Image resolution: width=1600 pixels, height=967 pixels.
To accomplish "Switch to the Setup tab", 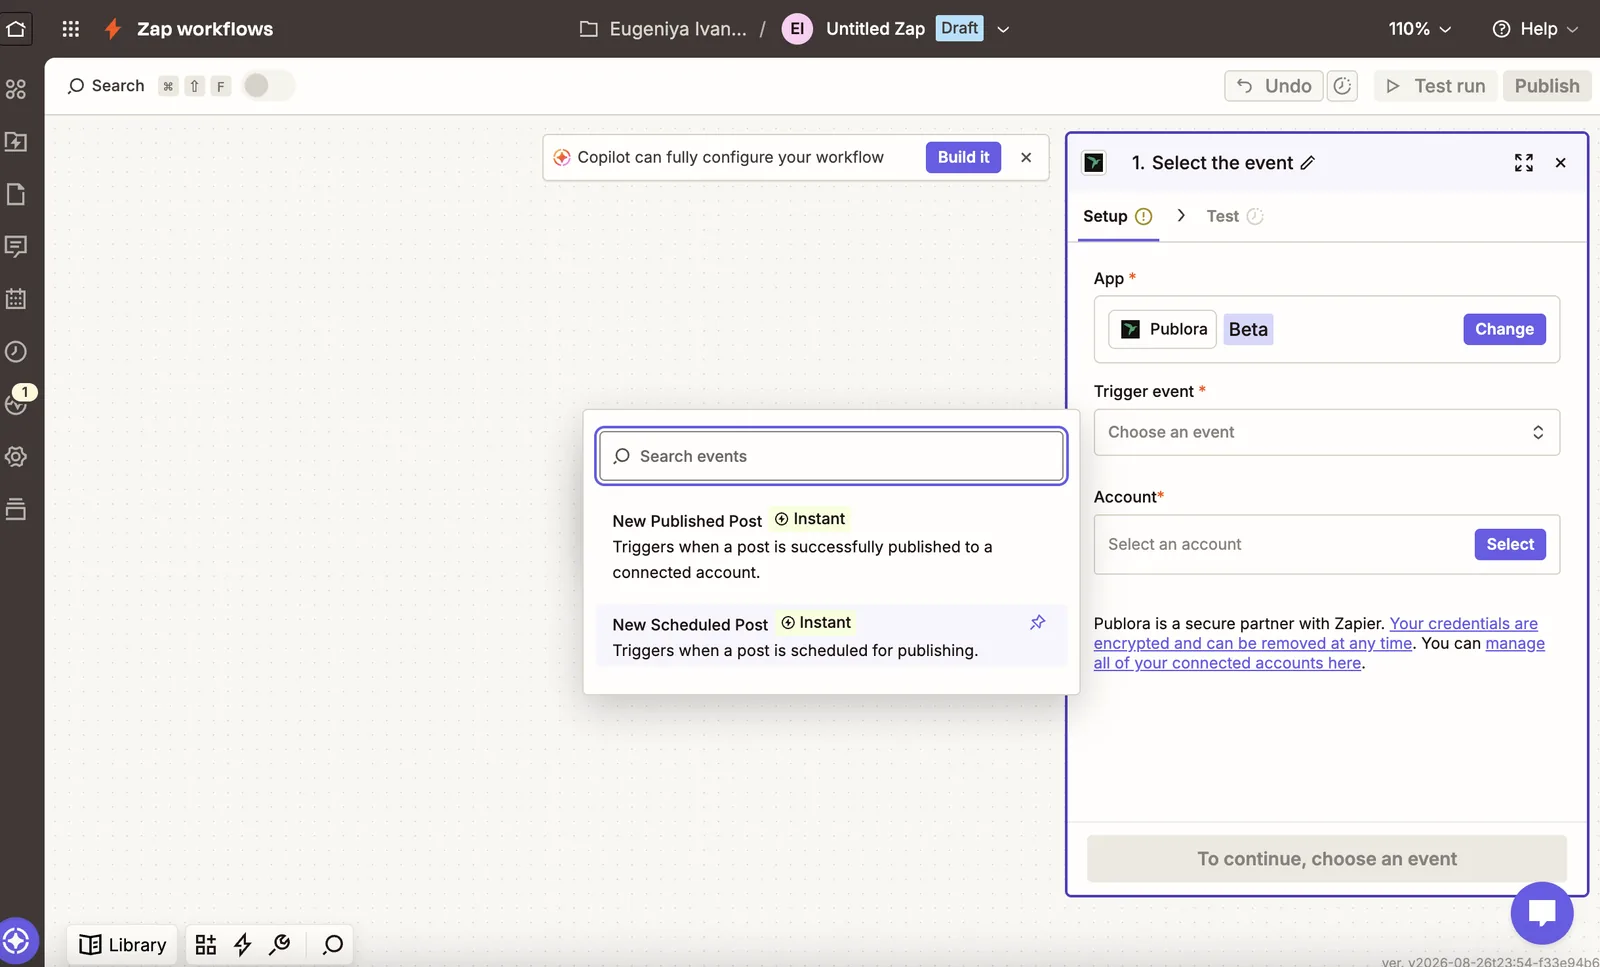I will point(1117,216).
